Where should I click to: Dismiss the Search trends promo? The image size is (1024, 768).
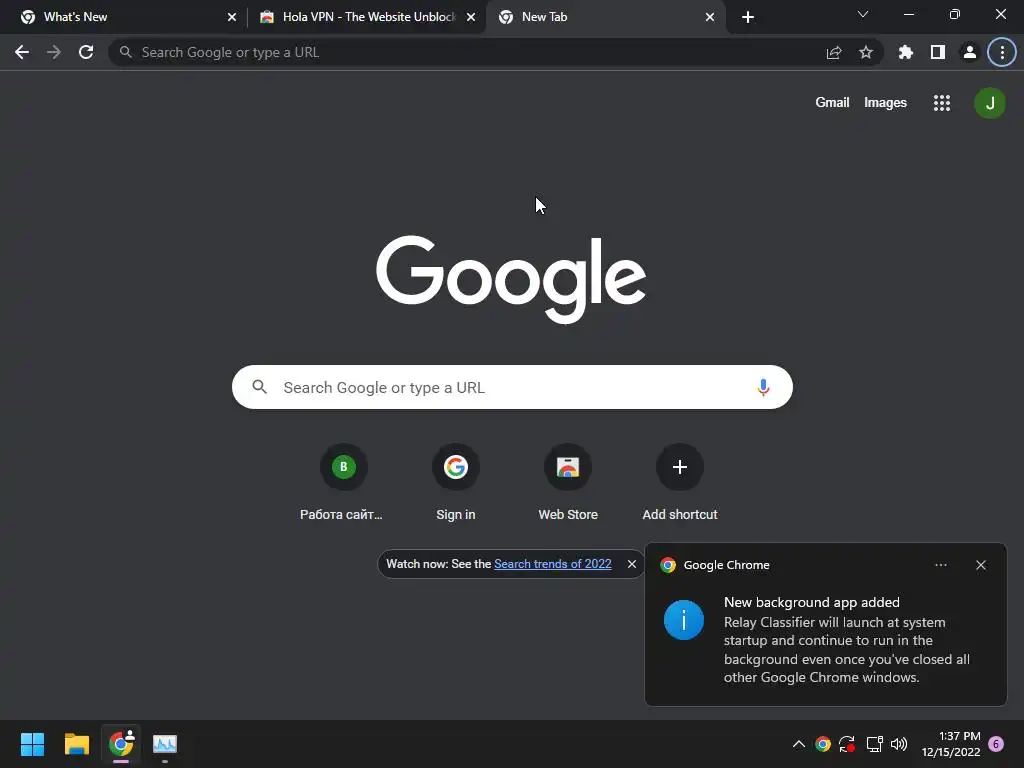(x=632, y=564)
